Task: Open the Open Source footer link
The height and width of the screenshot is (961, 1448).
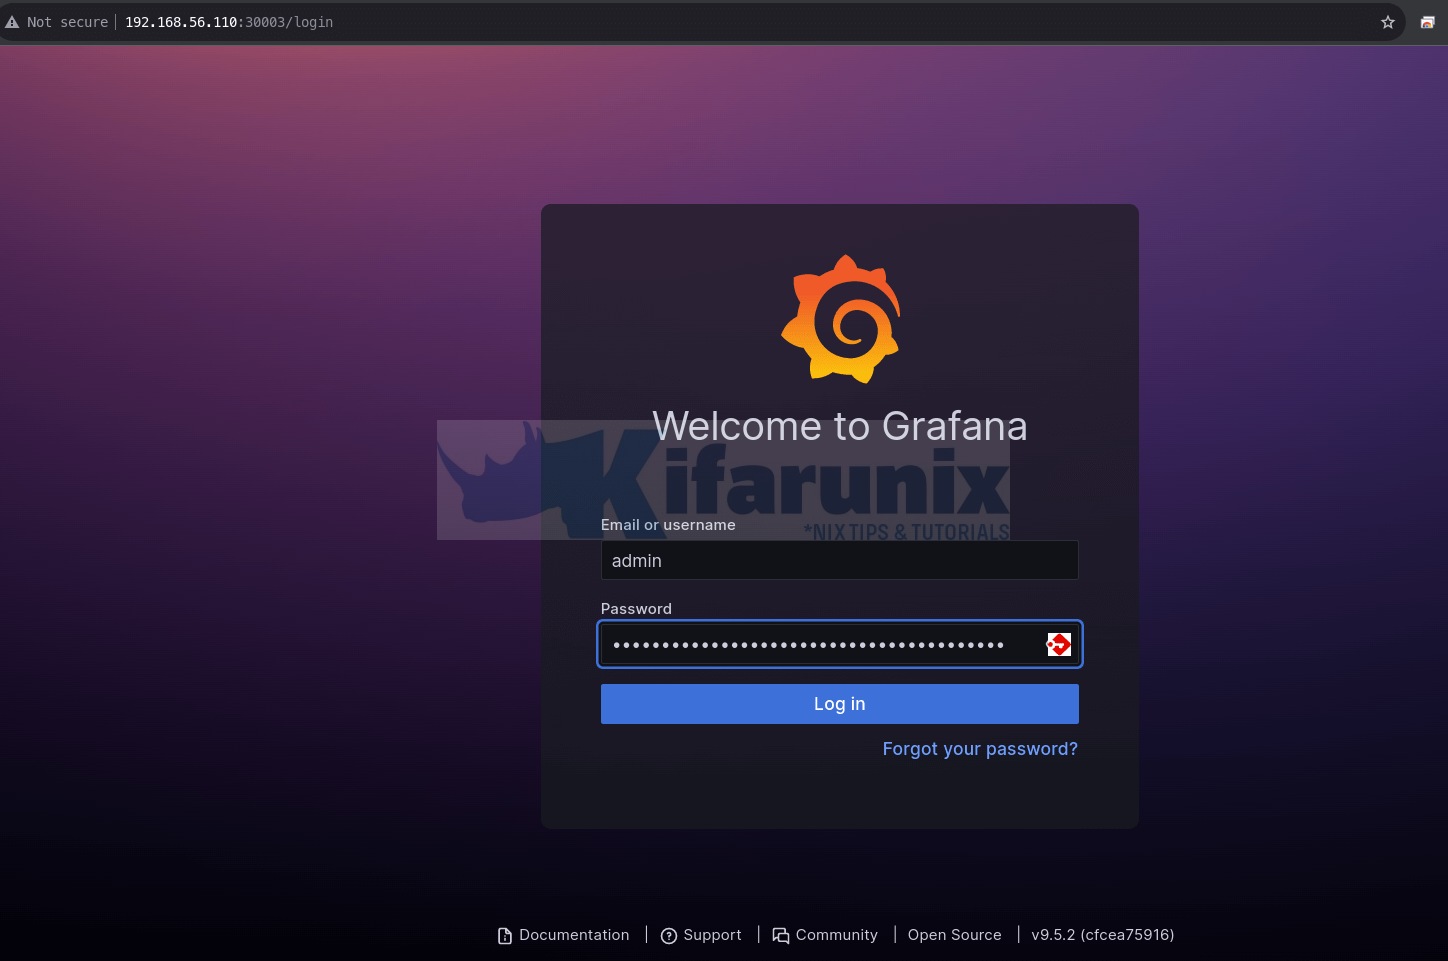Action: [x=955, y=935]
